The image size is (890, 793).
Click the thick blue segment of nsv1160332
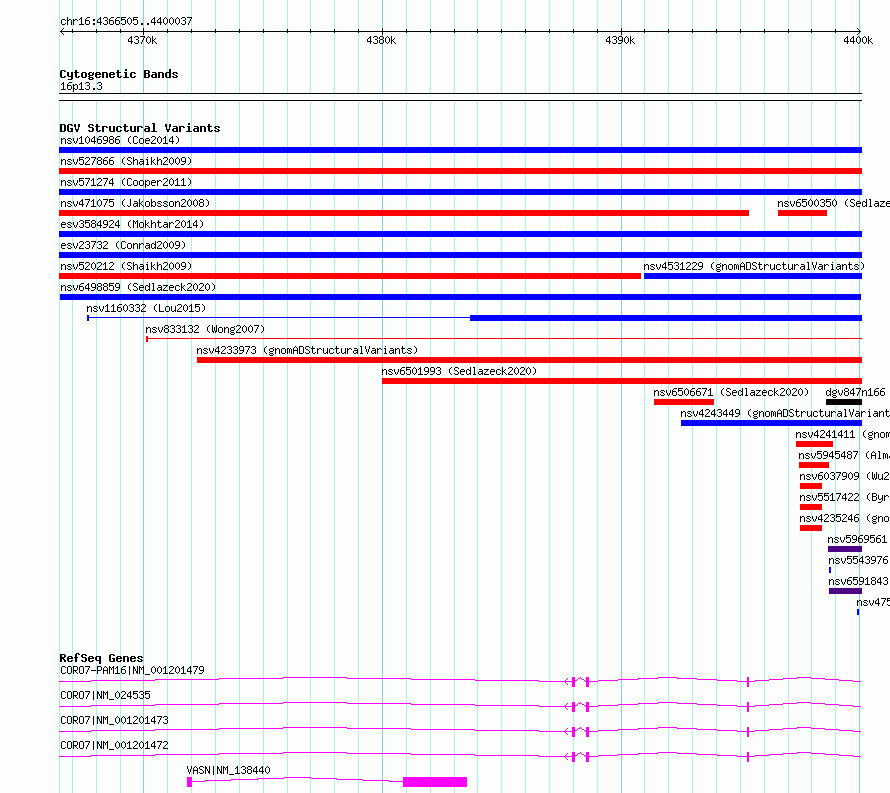pyautogui.click(x=666, y=318)
